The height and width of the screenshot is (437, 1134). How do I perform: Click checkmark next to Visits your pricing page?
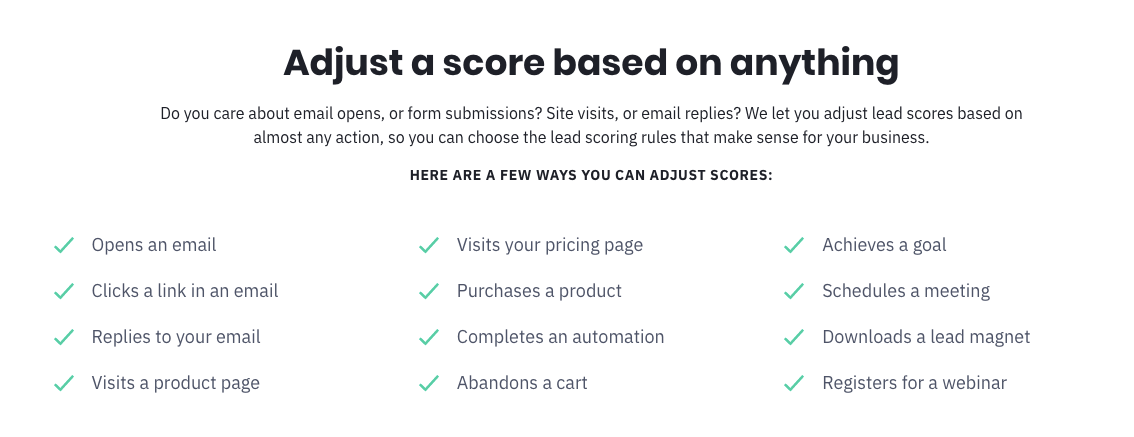pos(429,245)
